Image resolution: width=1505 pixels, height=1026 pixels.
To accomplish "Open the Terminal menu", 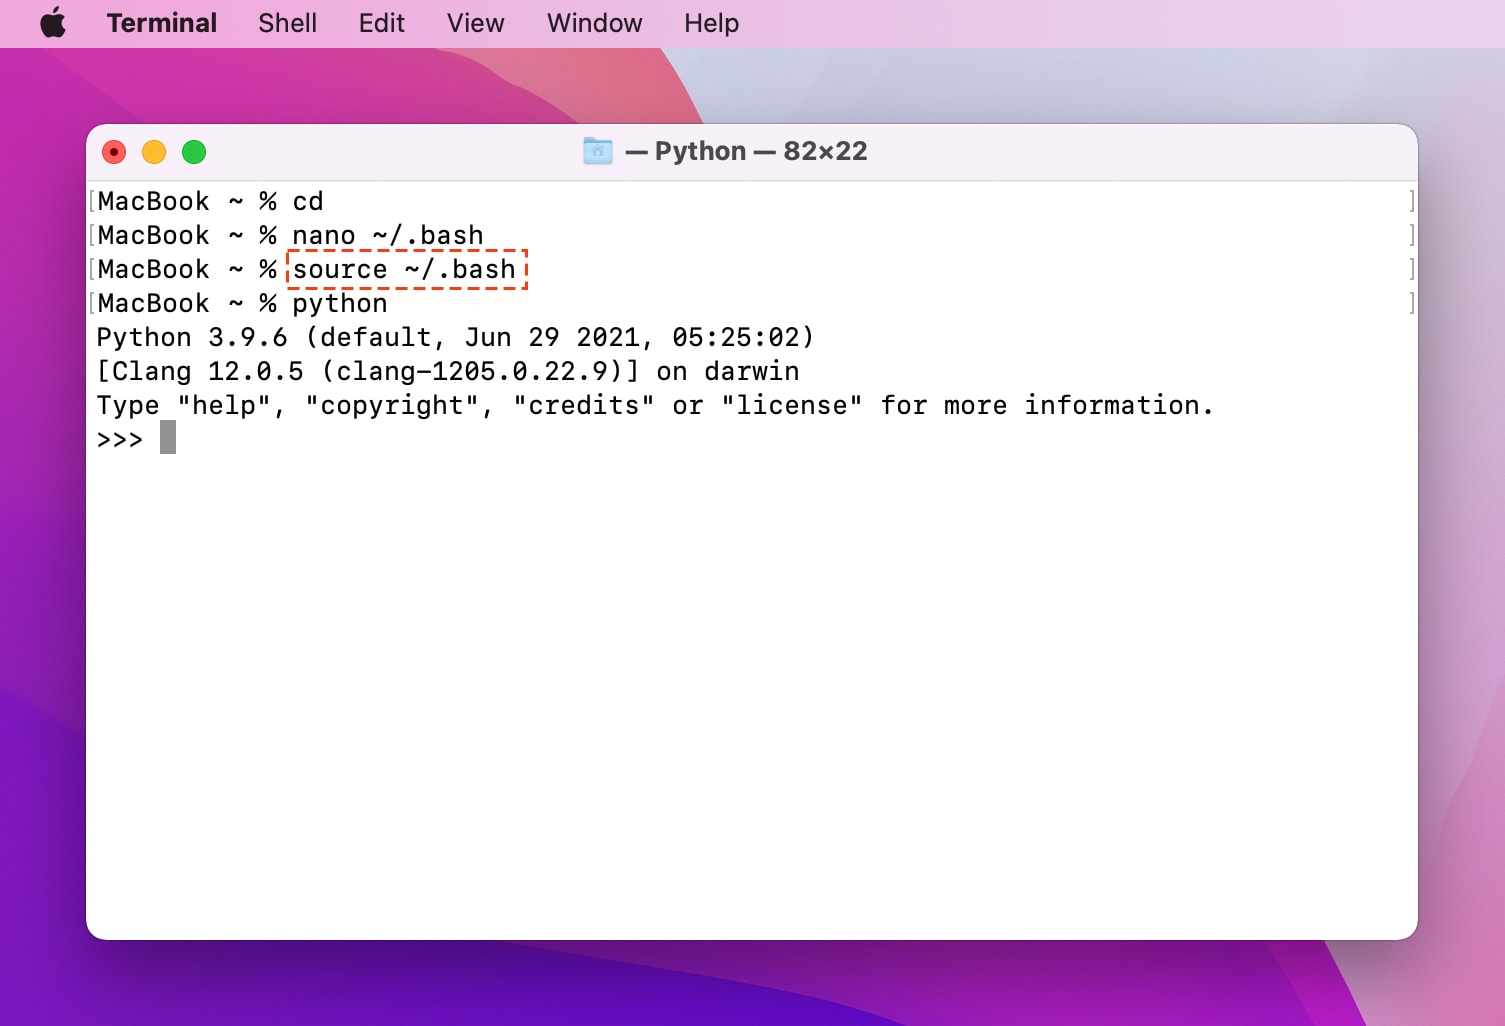I will (162, 22).
